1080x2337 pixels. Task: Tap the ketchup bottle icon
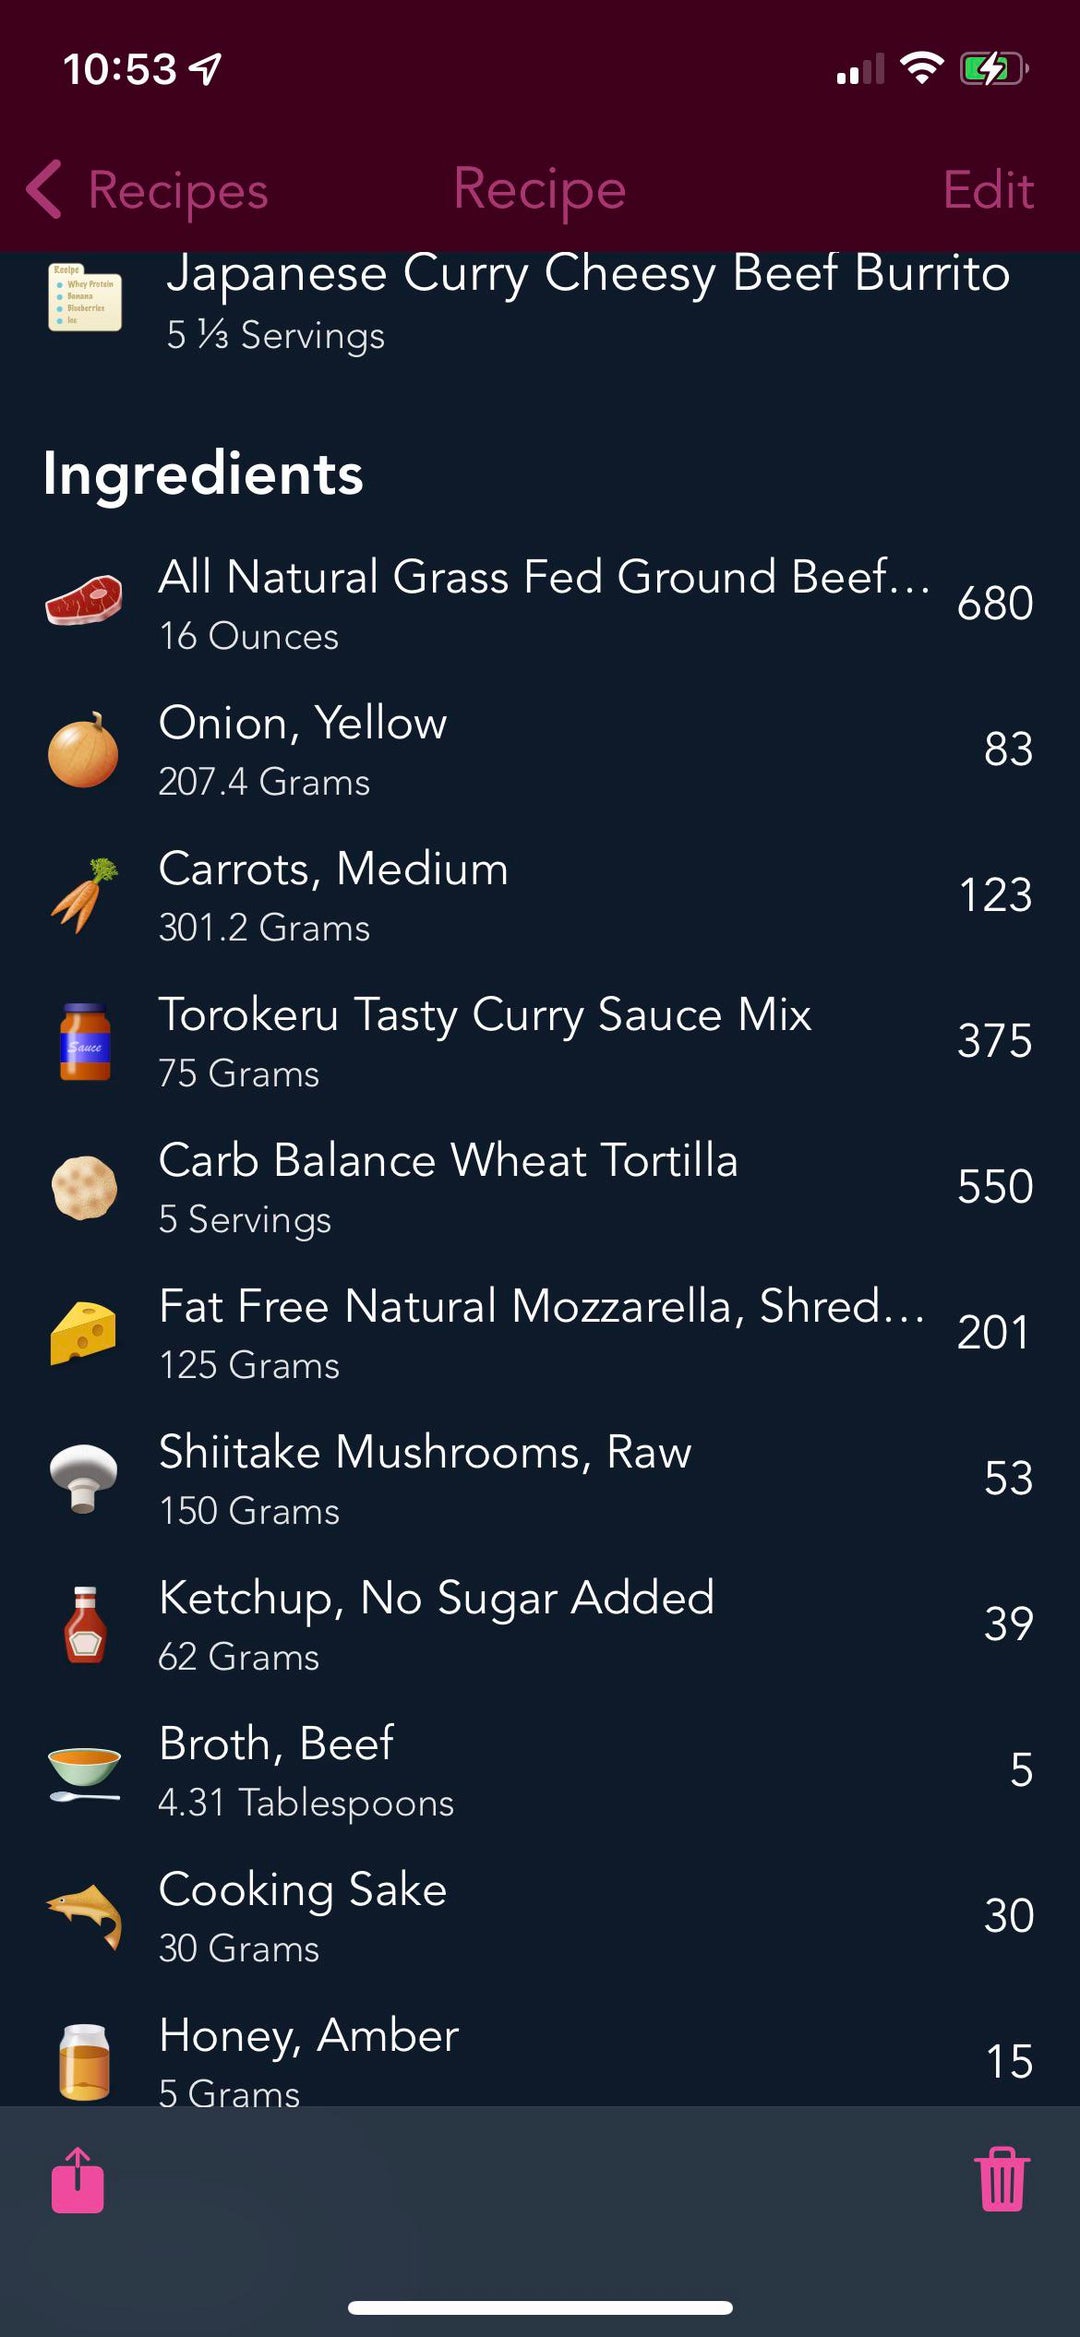point(84,1624)
